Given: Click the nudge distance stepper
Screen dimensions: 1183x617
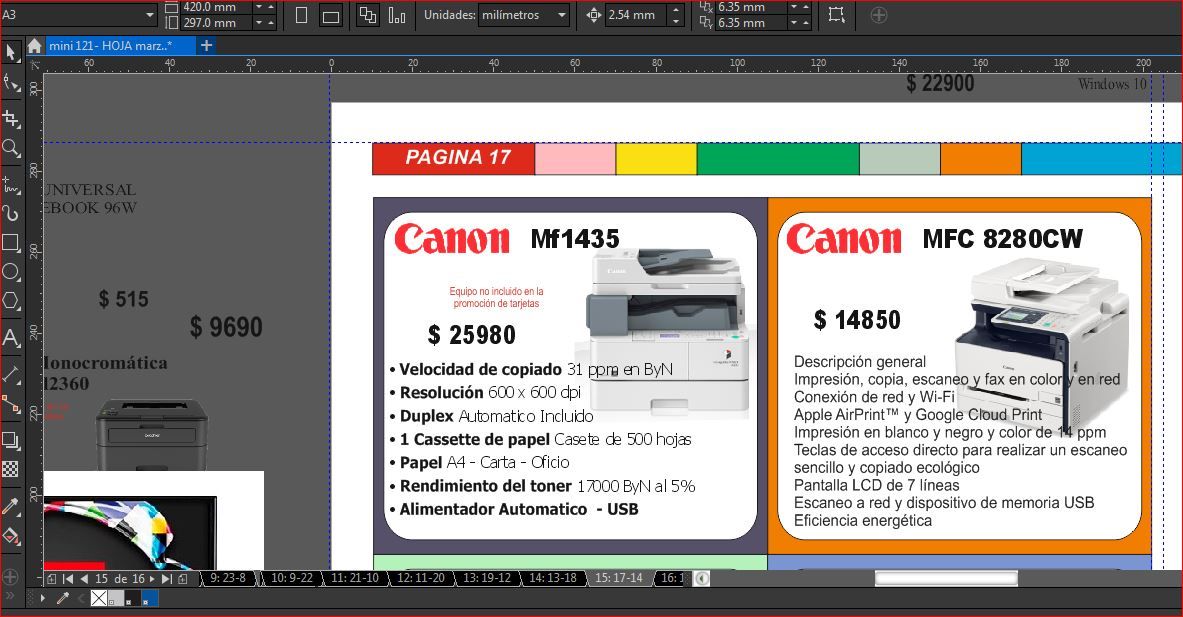Looking at the screenshot, I should (x=676, y=14).
